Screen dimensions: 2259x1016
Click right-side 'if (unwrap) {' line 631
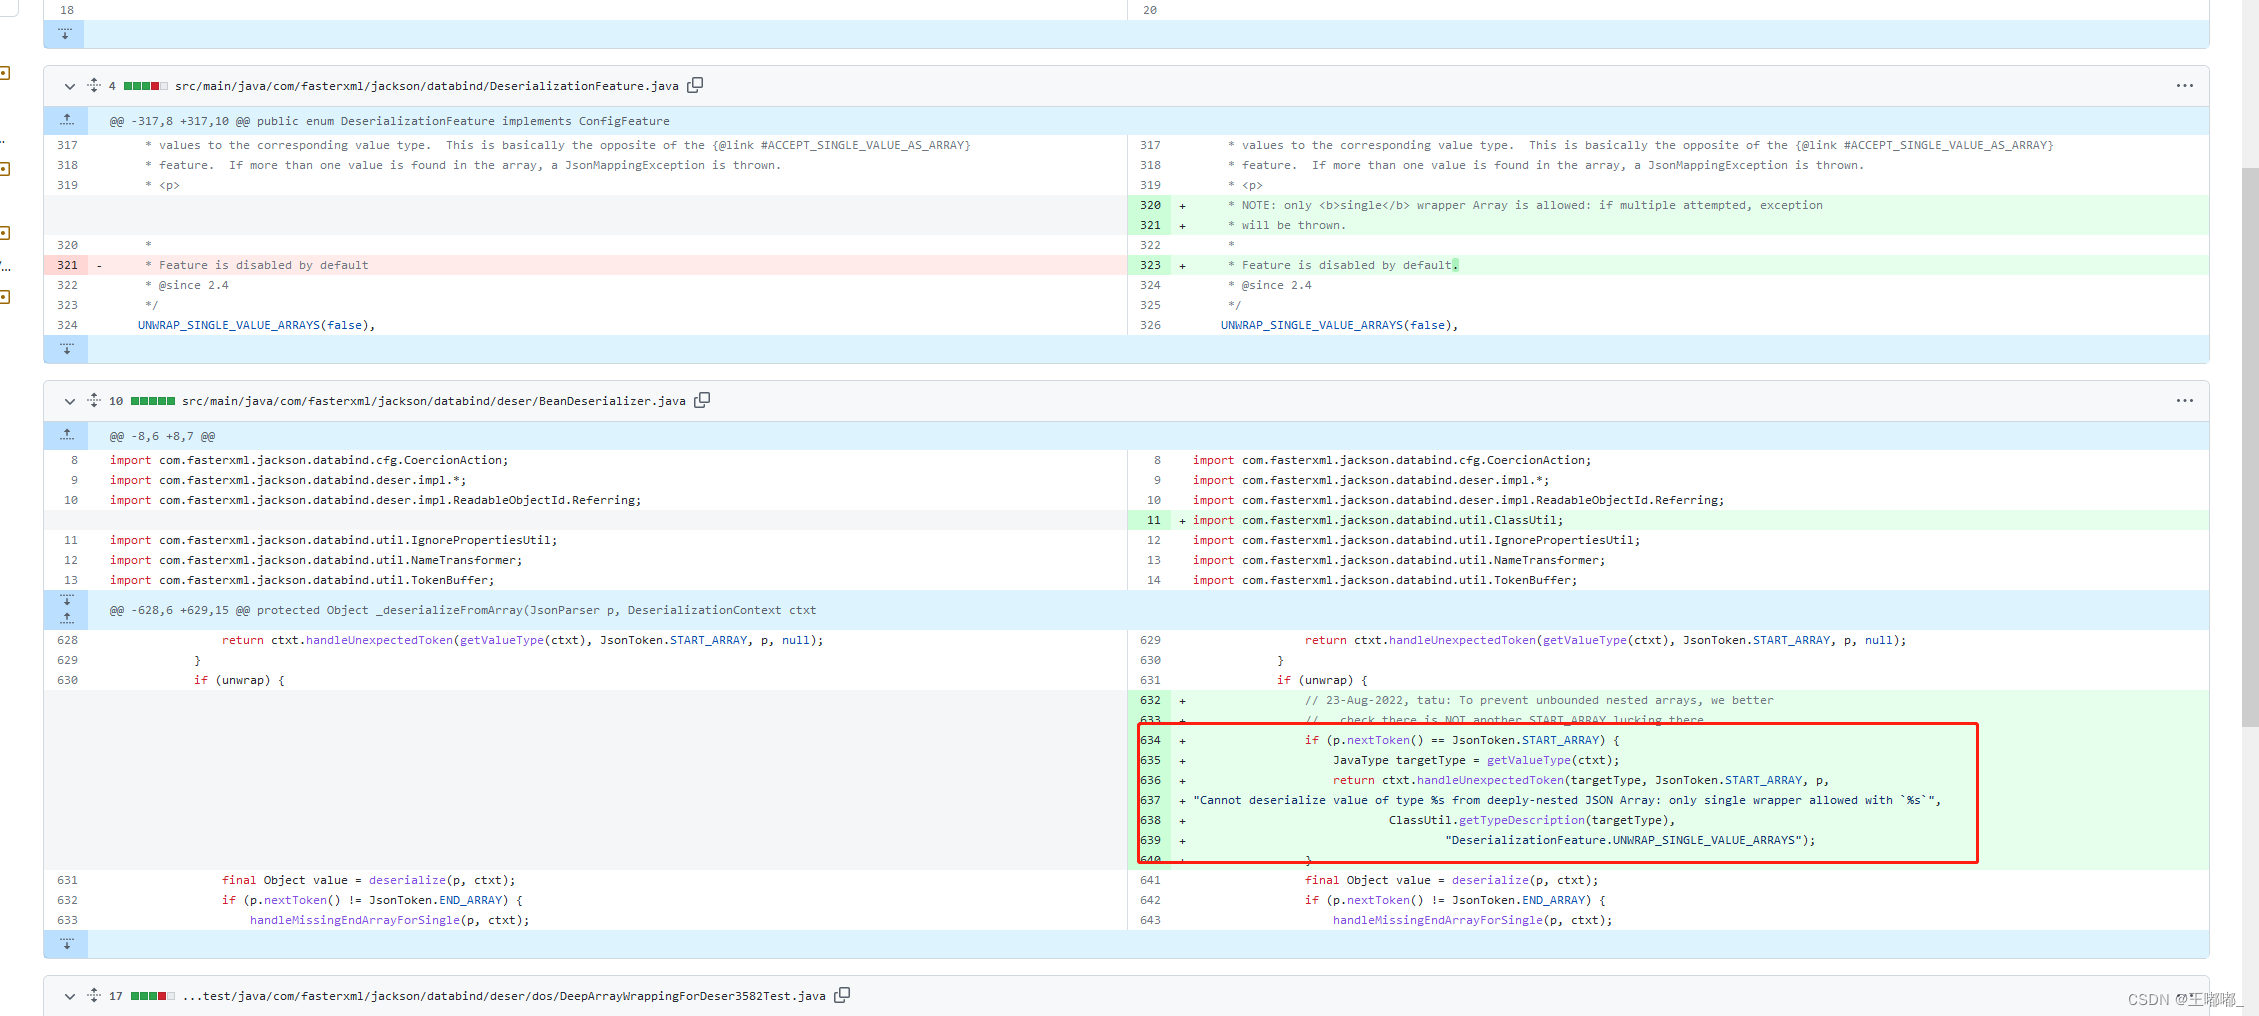(1322, 681)
